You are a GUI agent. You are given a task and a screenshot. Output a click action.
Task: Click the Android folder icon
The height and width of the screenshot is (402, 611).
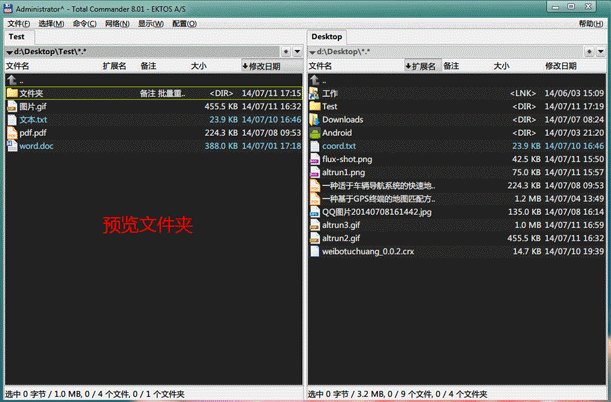pos(314,132)
